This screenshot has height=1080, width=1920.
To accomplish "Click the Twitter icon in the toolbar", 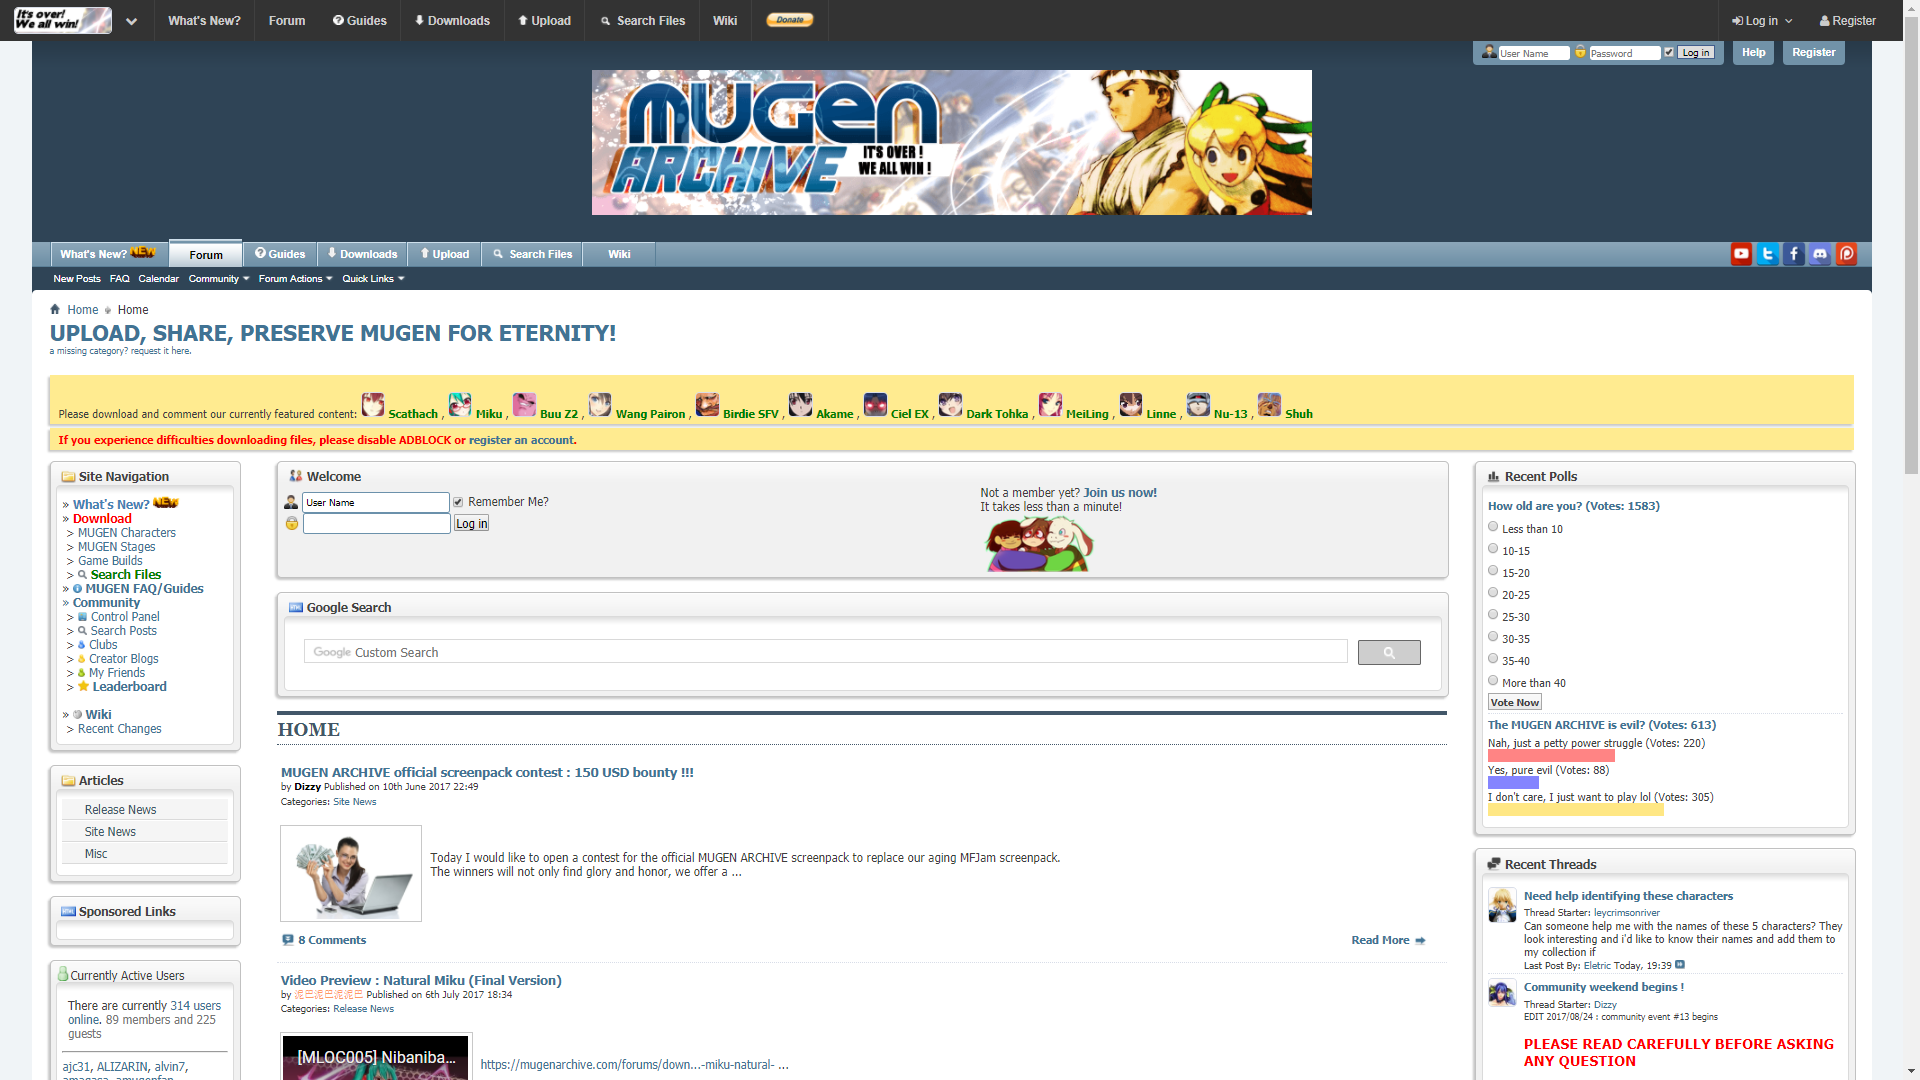I will pos(1768,253).
